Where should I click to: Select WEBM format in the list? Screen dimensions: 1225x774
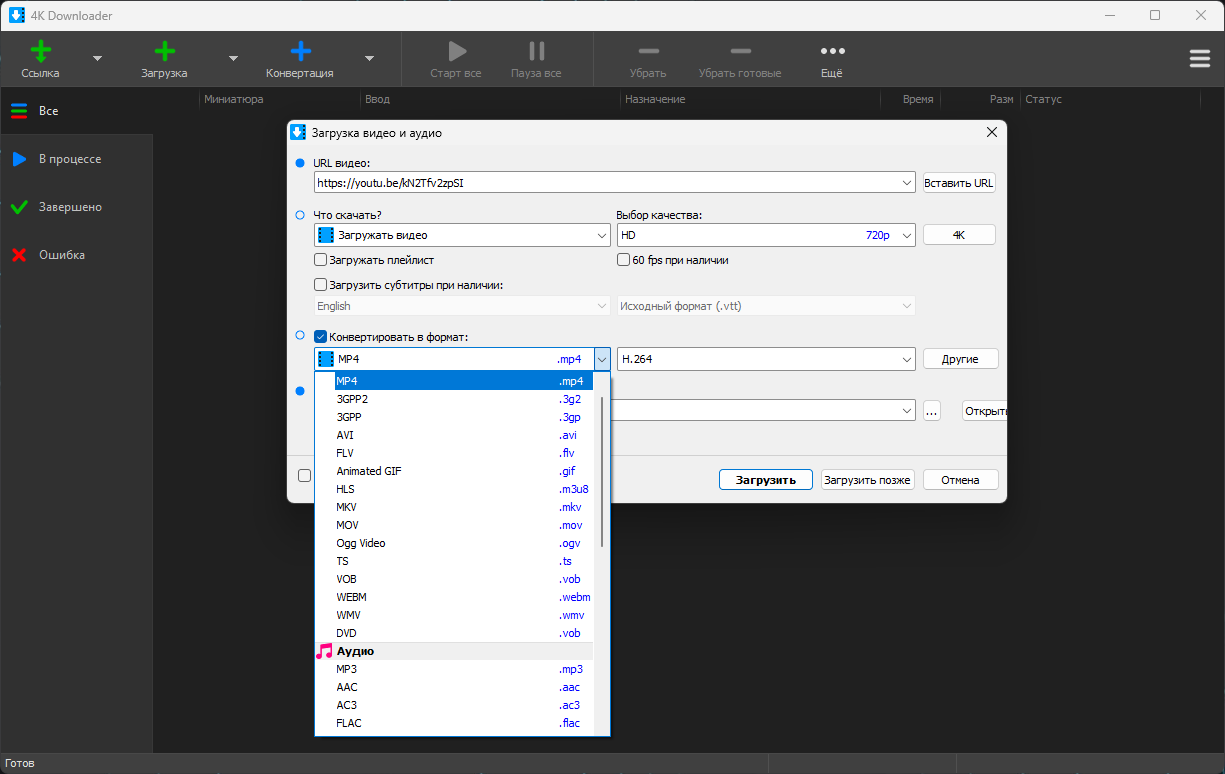coord(454,597)
